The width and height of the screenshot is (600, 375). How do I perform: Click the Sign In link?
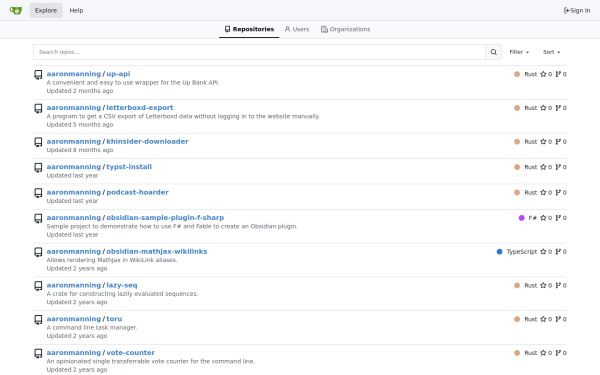coord(577,10)
